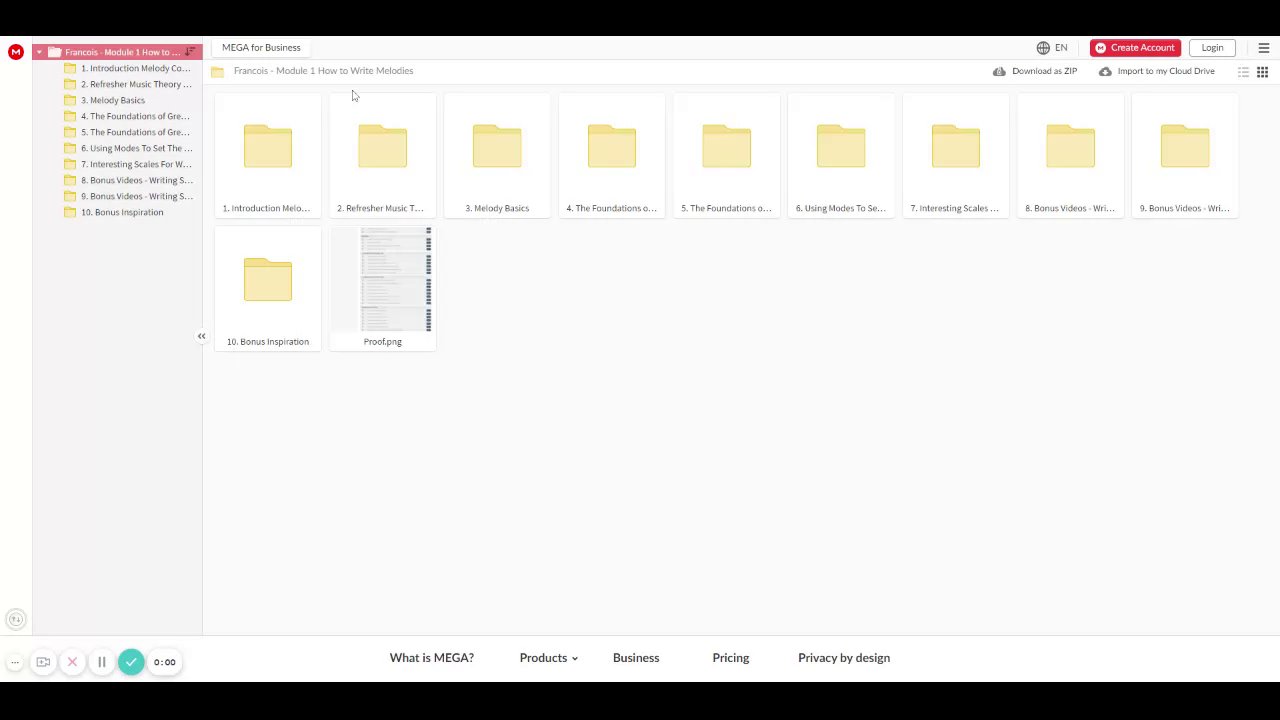
Task: Select '8. Bonus Videos - Writing S...' tree row
Action: pyautogui.click(x=135, y=180)
